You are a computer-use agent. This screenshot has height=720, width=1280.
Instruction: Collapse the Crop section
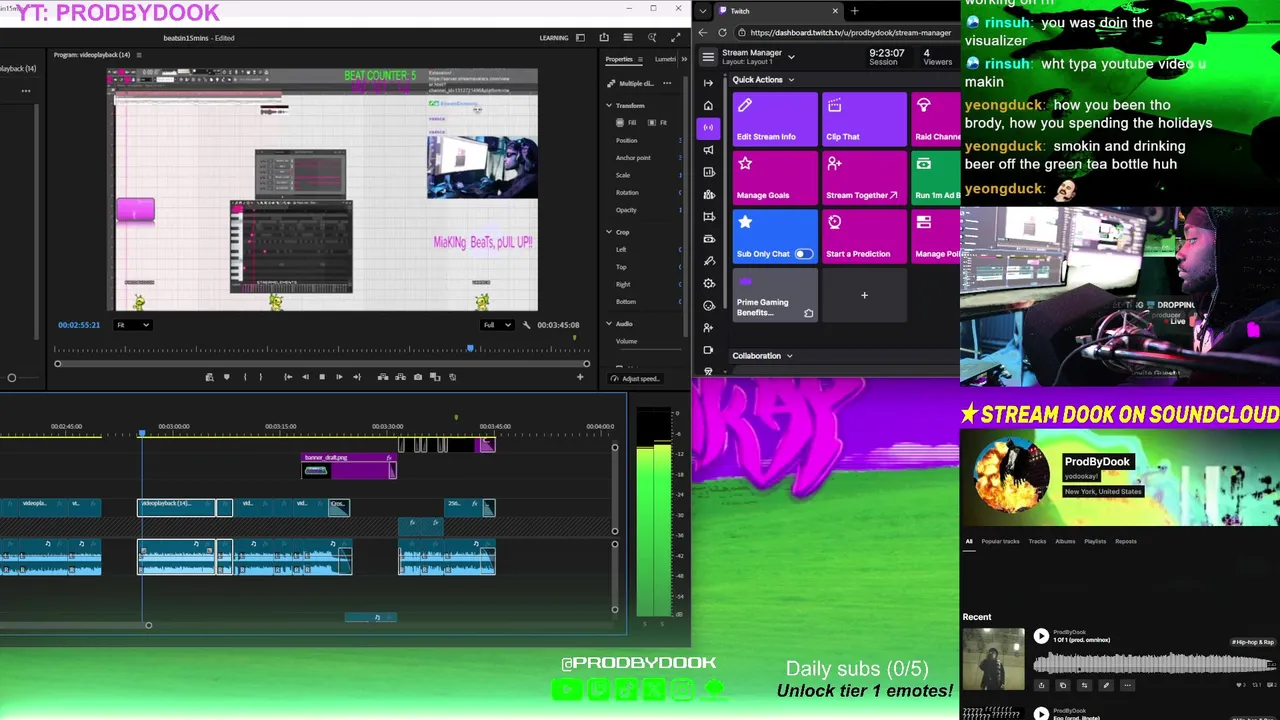click(609, 232)
